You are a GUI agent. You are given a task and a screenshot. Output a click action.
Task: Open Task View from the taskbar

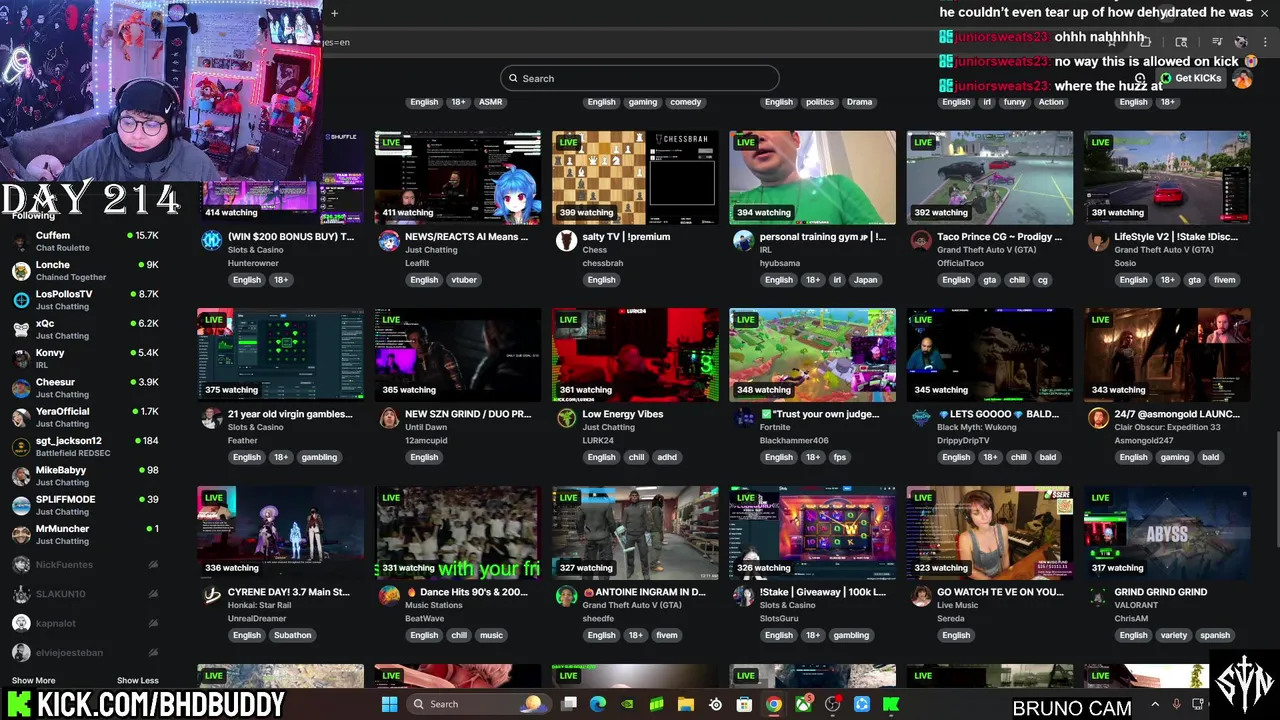[x=569, y=704]
